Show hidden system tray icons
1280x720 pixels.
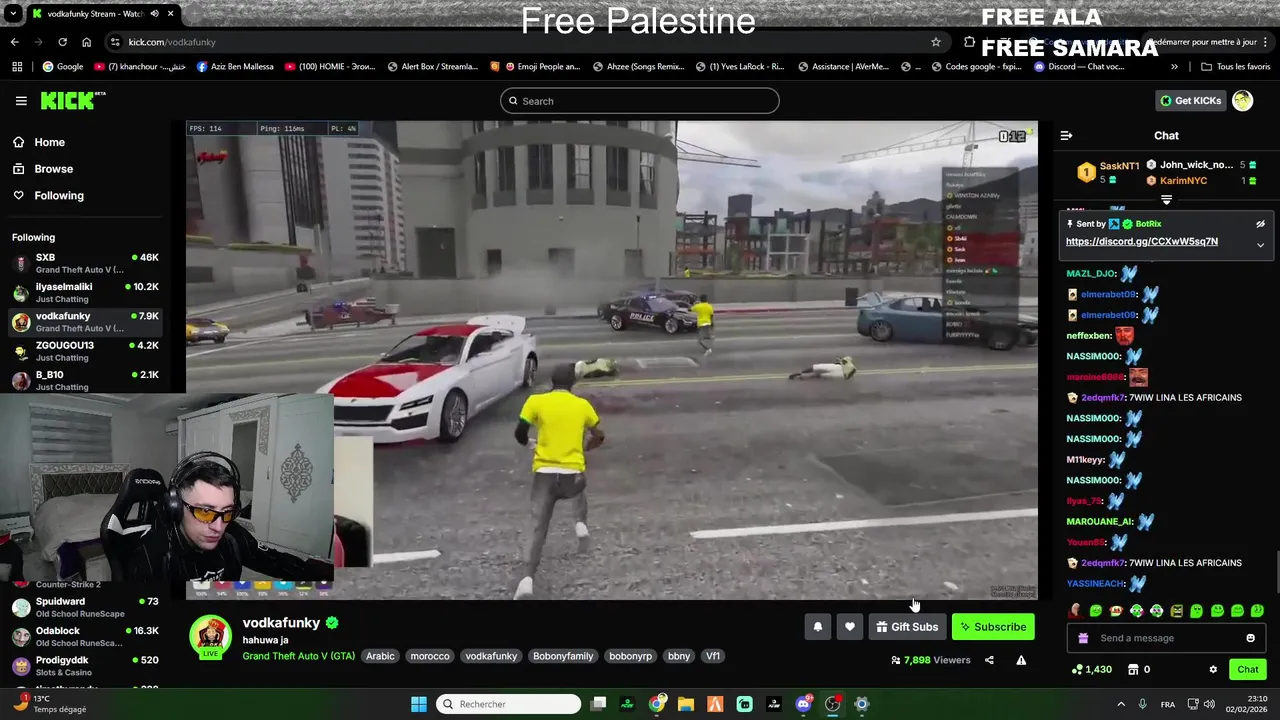pyautogui.click(x=1120, y=704)
